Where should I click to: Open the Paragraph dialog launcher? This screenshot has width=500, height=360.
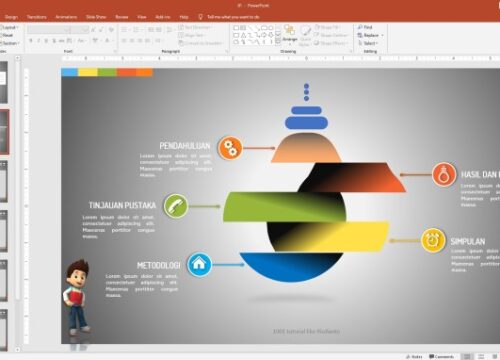tap(227, 51)
